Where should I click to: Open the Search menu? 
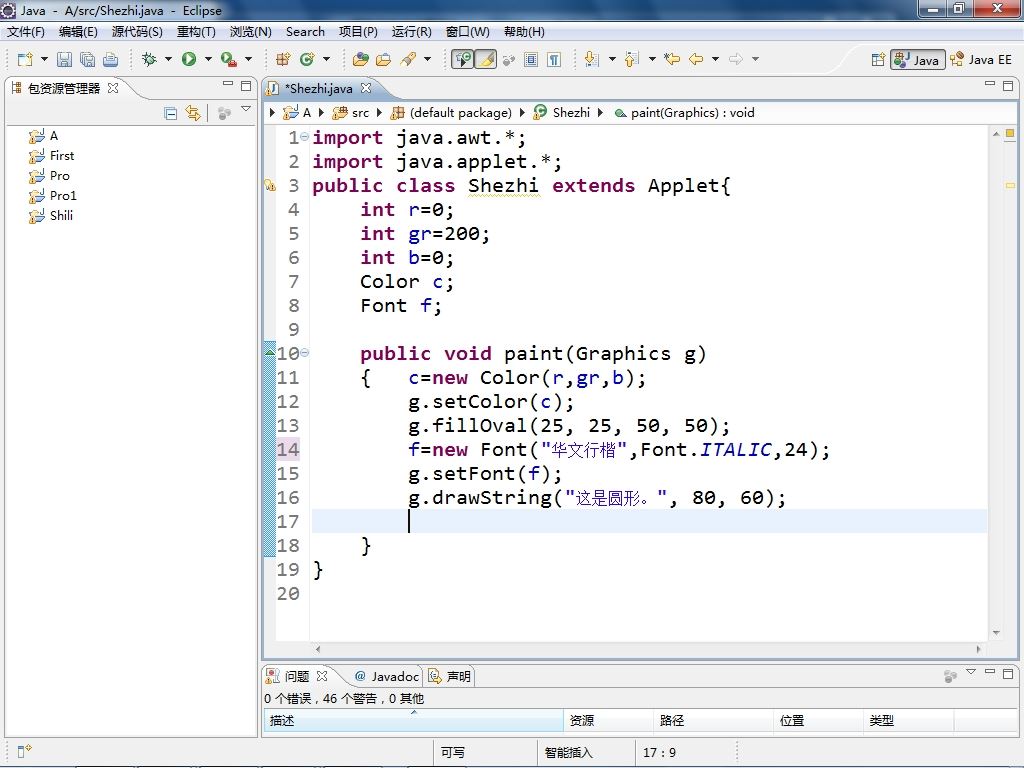click(305, 32)
